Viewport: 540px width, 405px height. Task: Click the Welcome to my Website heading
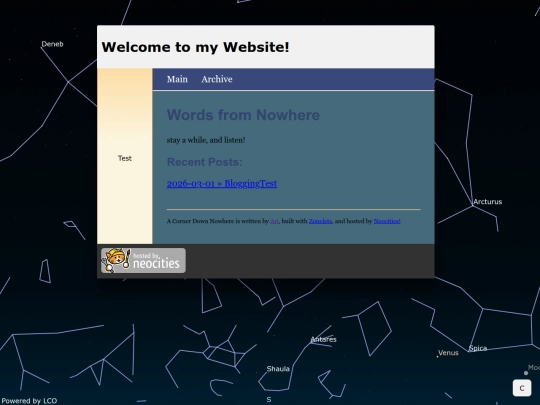pos(195,47)
